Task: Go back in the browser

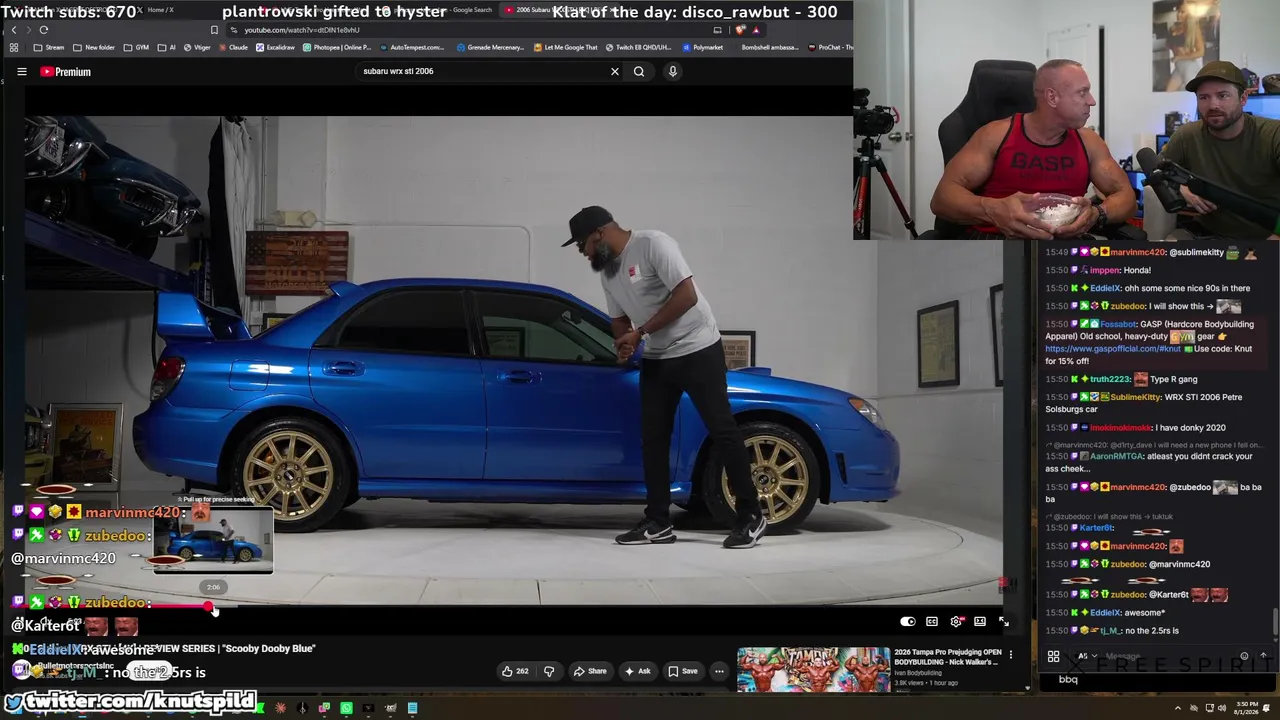Action: click(14, 30)
